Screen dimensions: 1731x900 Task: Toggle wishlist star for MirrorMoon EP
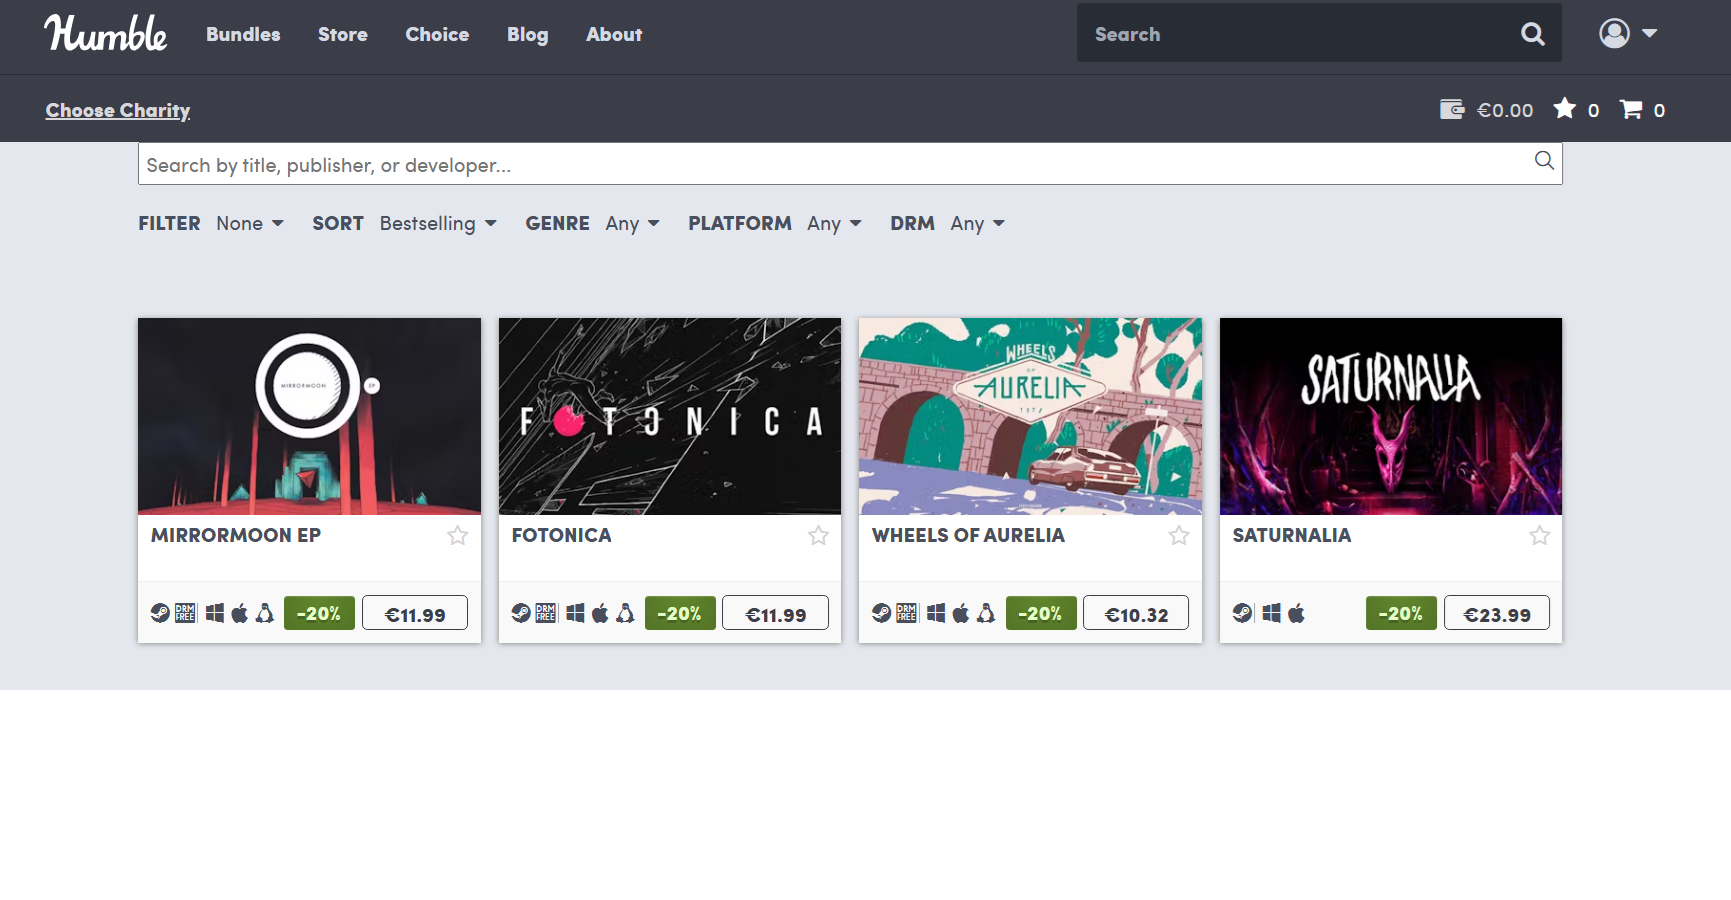coord(458,536)
